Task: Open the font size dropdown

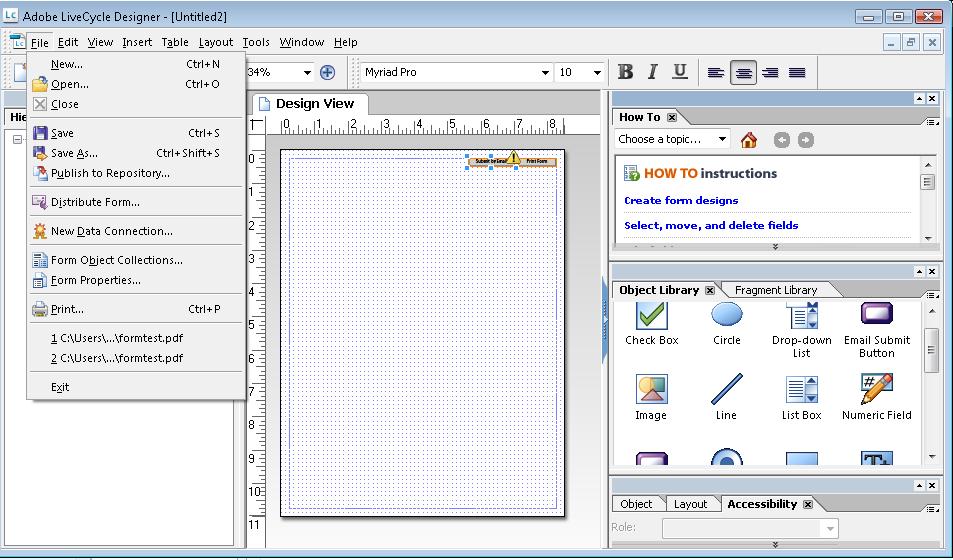Action: pyautogui.click(x=597, y=73)
